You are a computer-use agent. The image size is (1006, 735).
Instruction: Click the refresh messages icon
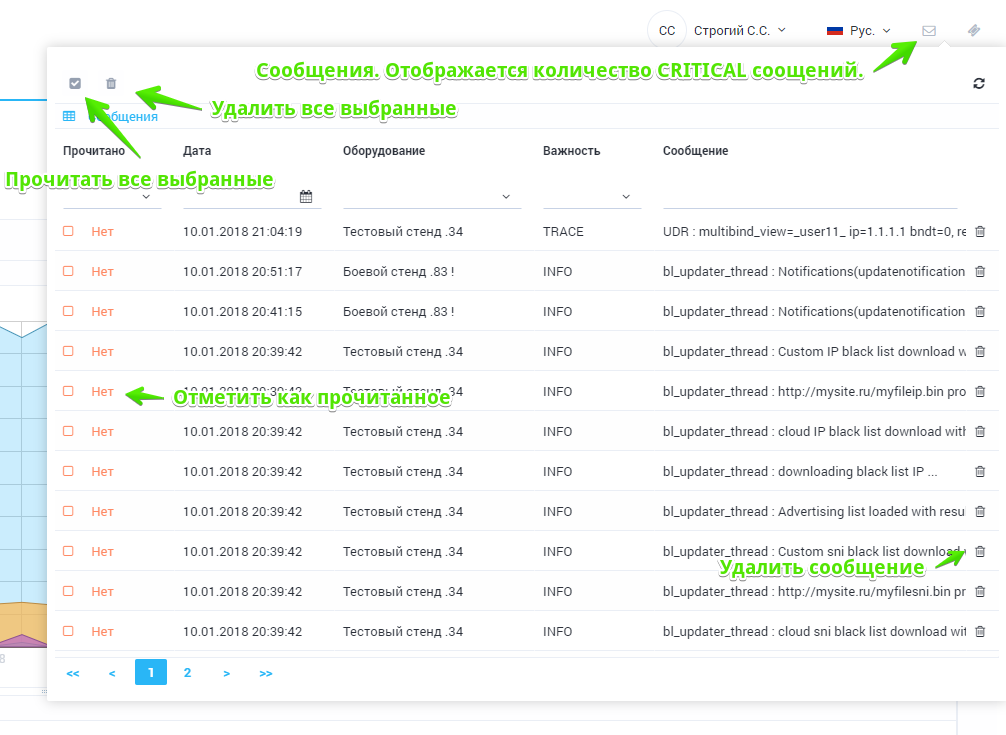coord(979,84)
